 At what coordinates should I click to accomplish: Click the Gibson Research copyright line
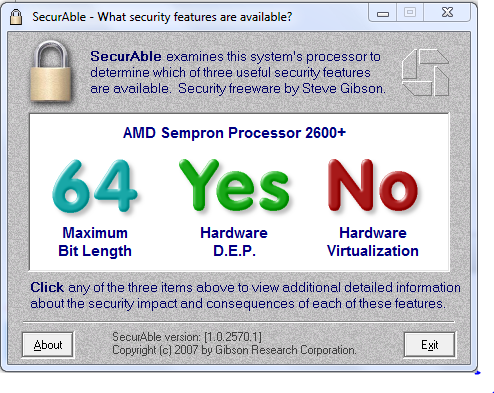pos(234,350)
